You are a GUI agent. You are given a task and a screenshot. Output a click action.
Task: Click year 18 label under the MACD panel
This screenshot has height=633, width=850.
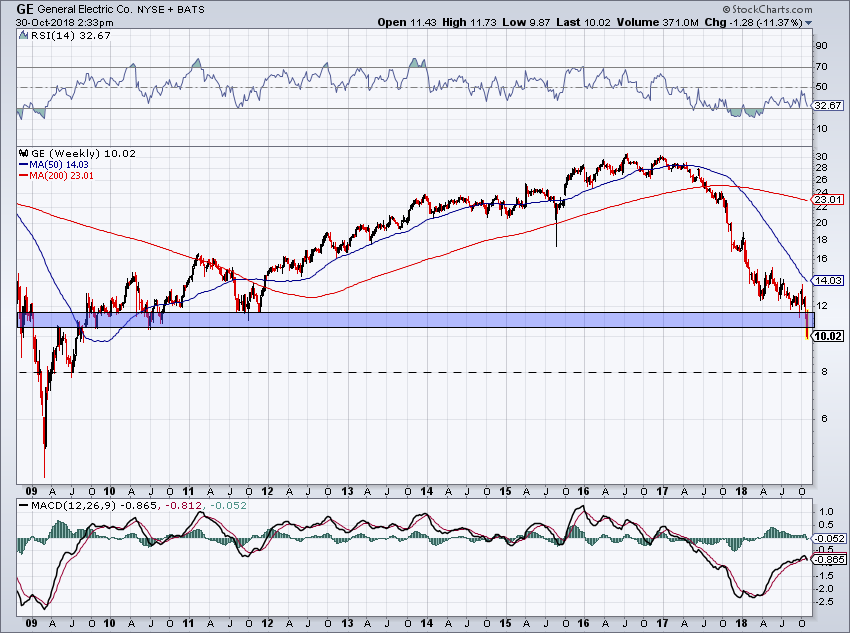point(741,623)
